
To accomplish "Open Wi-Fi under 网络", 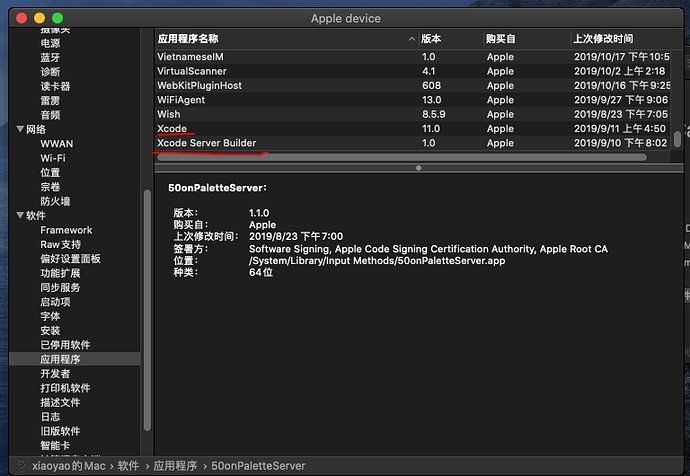I will point(53,158).
